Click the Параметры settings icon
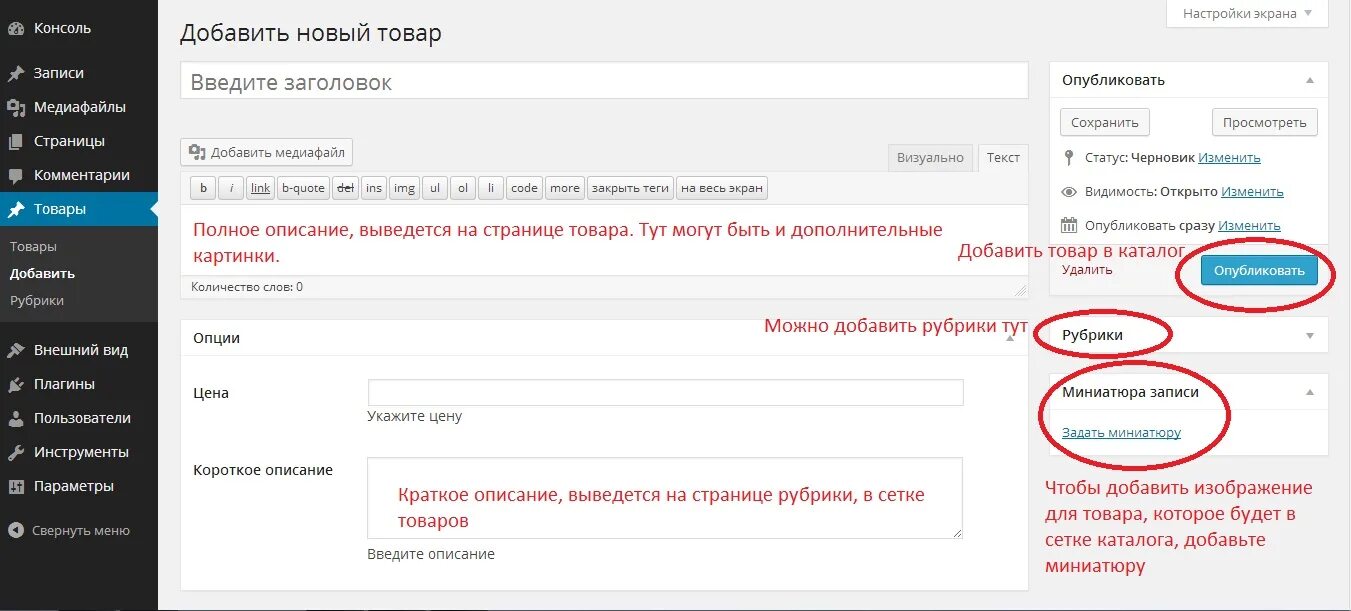Image resolution: width=1351 pixels, height=611 pixels. pyautogui.click(x=16, y=487)
